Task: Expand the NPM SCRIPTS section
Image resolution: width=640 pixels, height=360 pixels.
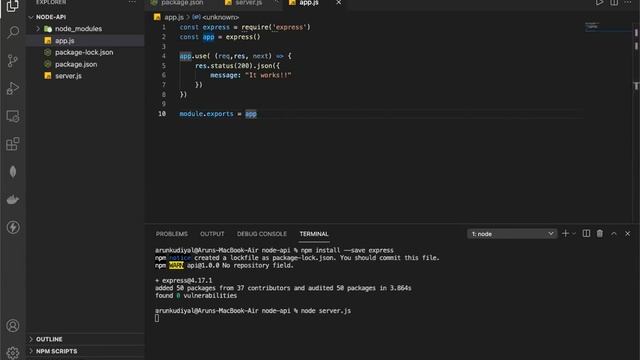Action: 85,351
